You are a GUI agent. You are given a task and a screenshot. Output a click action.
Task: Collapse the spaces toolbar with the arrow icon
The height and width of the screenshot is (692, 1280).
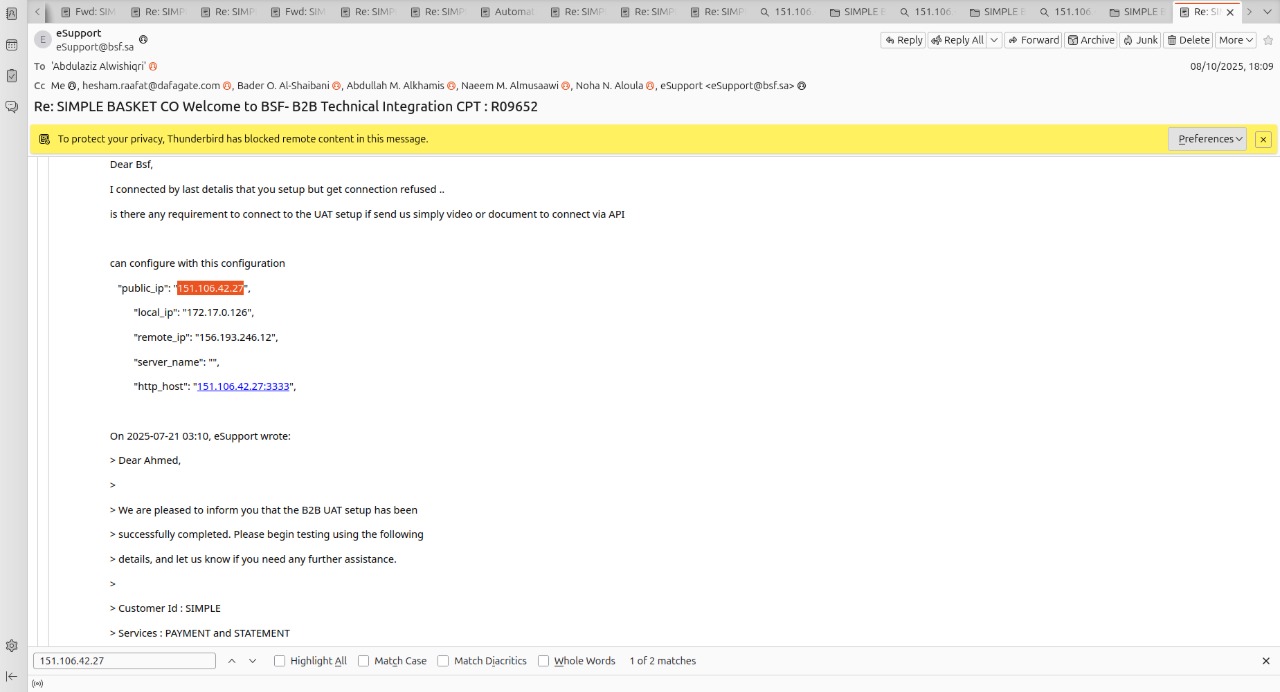click(x=12, y=676)
